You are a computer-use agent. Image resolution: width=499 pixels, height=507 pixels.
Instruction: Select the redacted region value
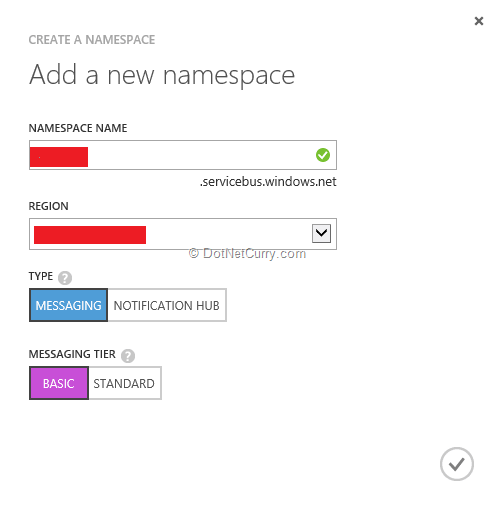(x=90, y=235)
